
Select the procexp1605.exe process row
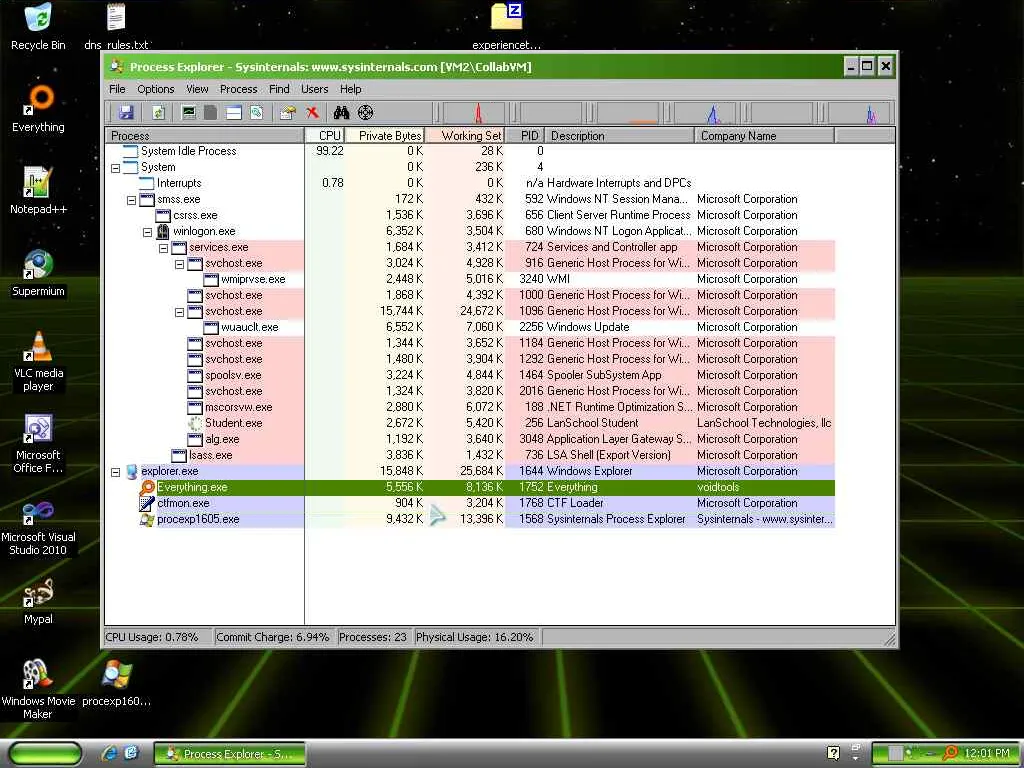[470, 519]
